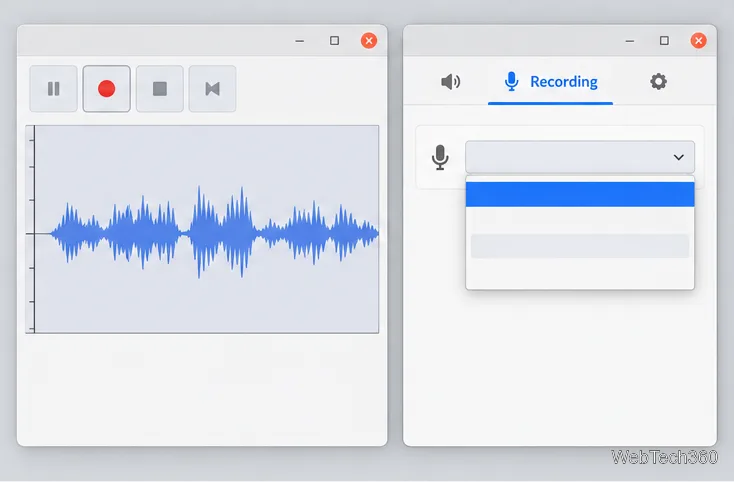This screenshot has width=734, height=482.
Task: Close the Recording settings window
Action: point(698,41)
